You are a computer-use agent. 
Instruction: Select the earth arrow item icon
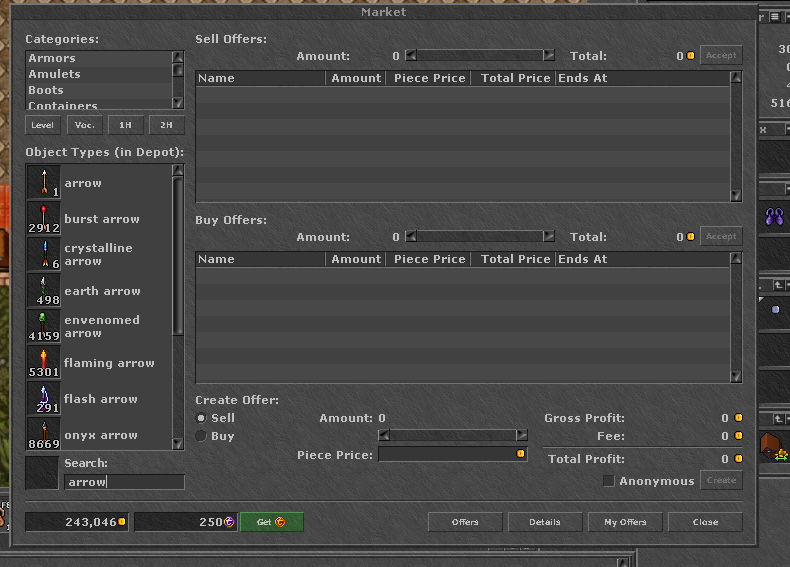click(44, 290)
